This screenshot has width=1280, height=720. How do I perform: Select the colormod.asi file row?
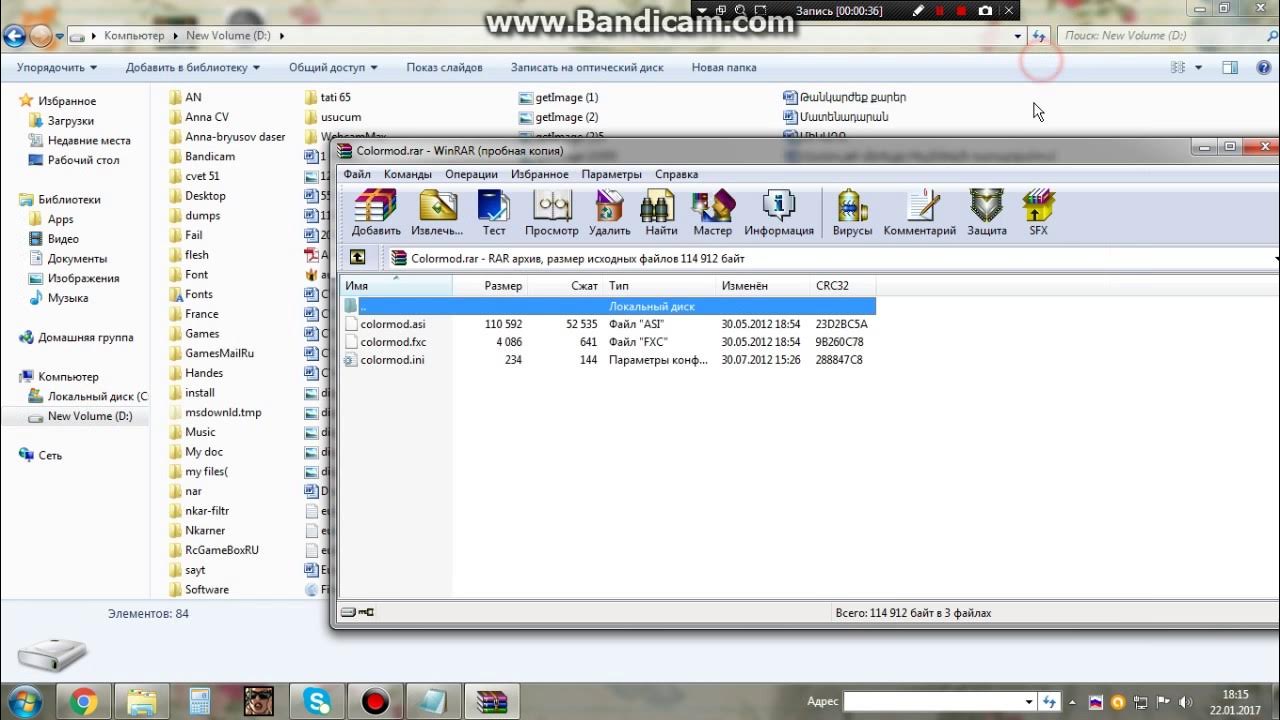point(608,324)
